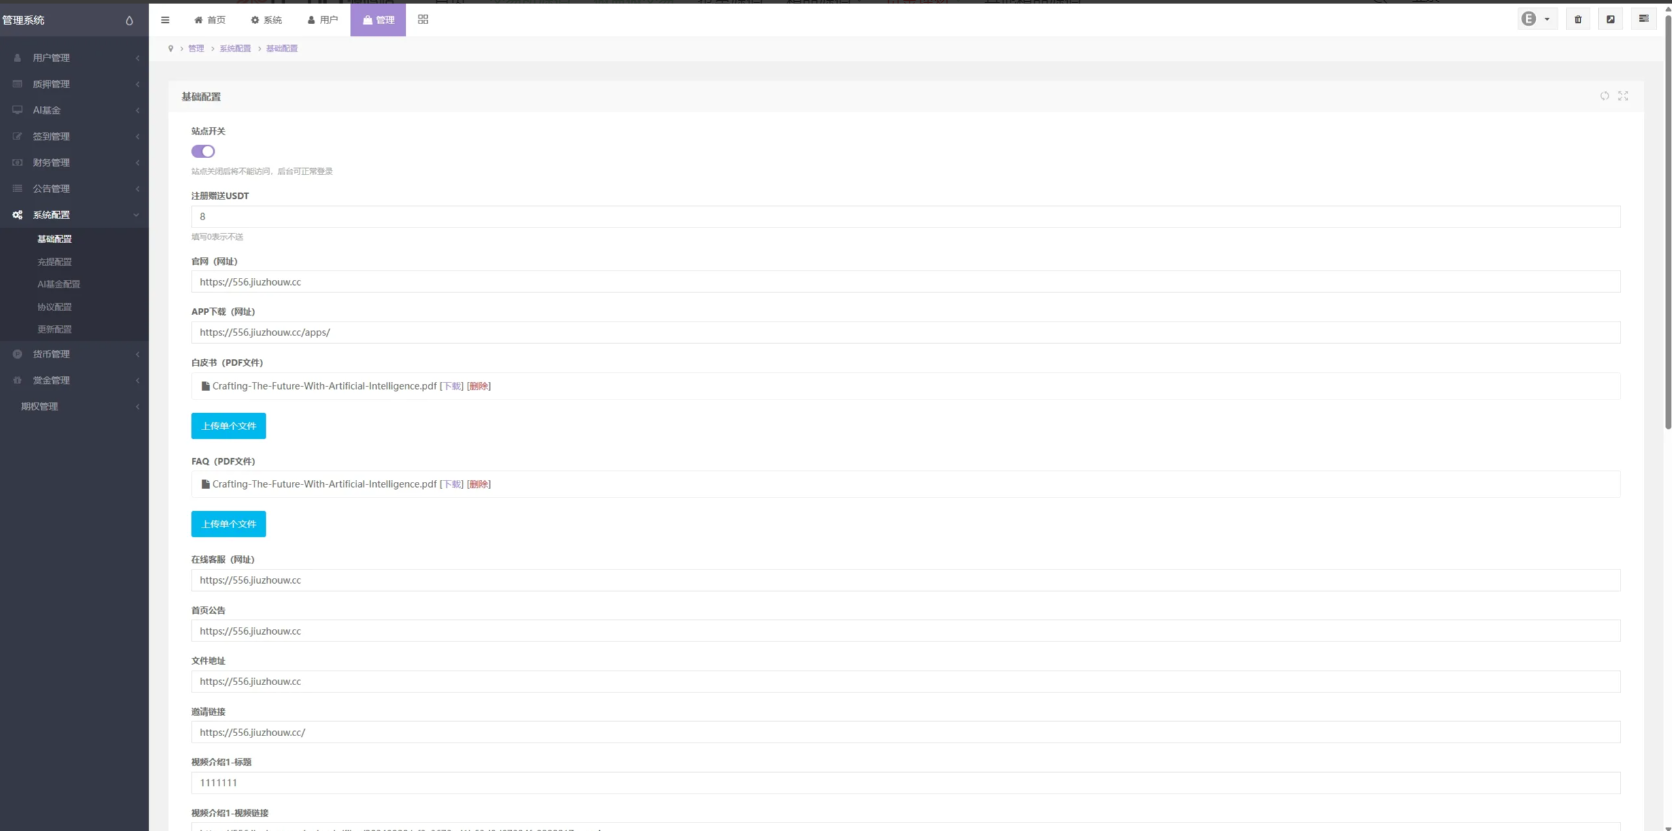
Task: Click the fullscreen arrow icon in top bar
Action: tap(1610, 19)
